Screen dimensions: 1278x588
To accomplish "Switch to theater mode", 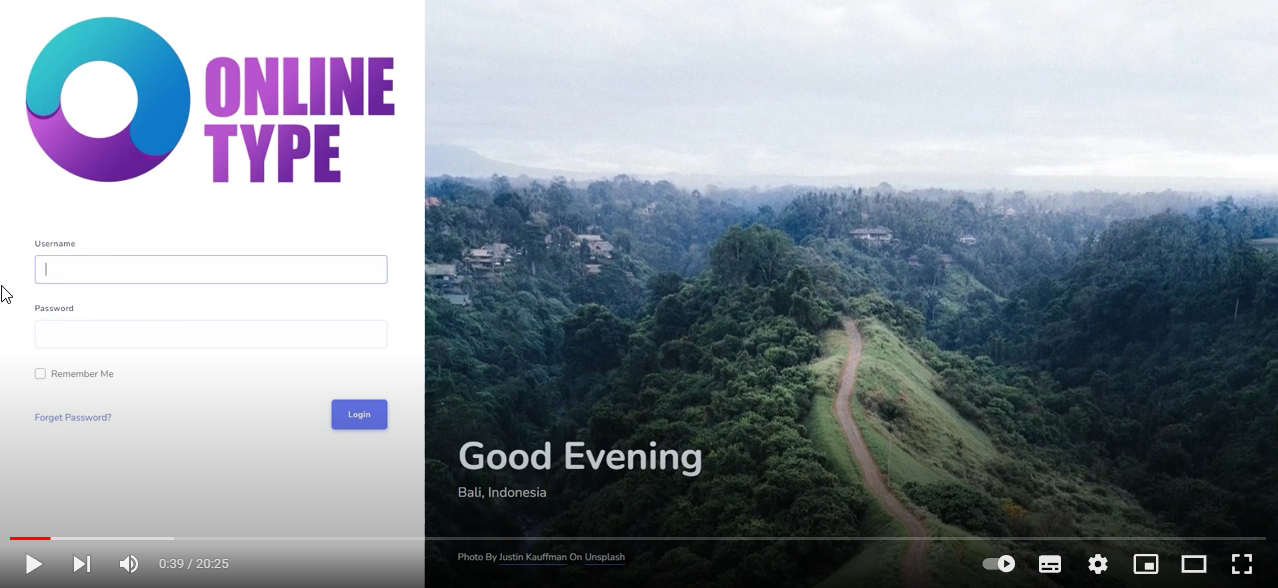I will 1194,564.
